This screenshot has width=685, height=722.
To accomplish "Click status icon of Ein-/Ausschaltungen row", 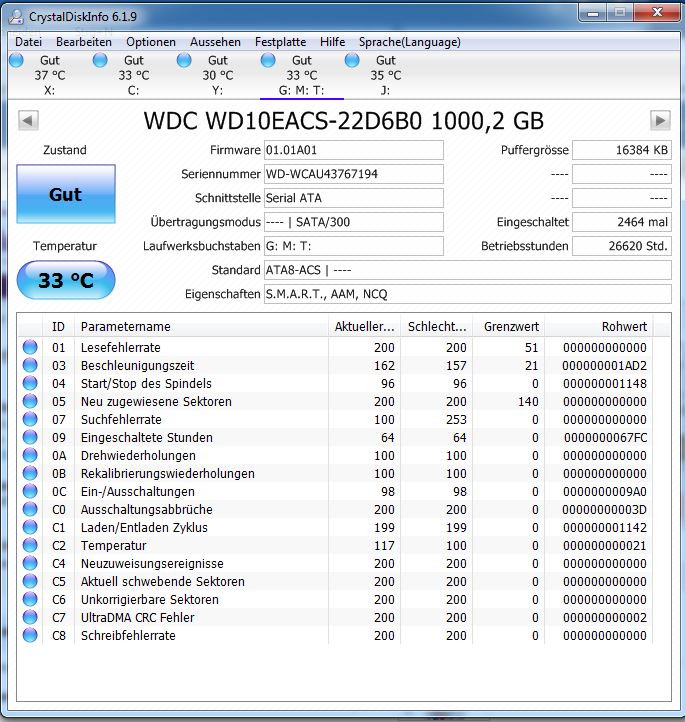I will (x=30, y=491).
